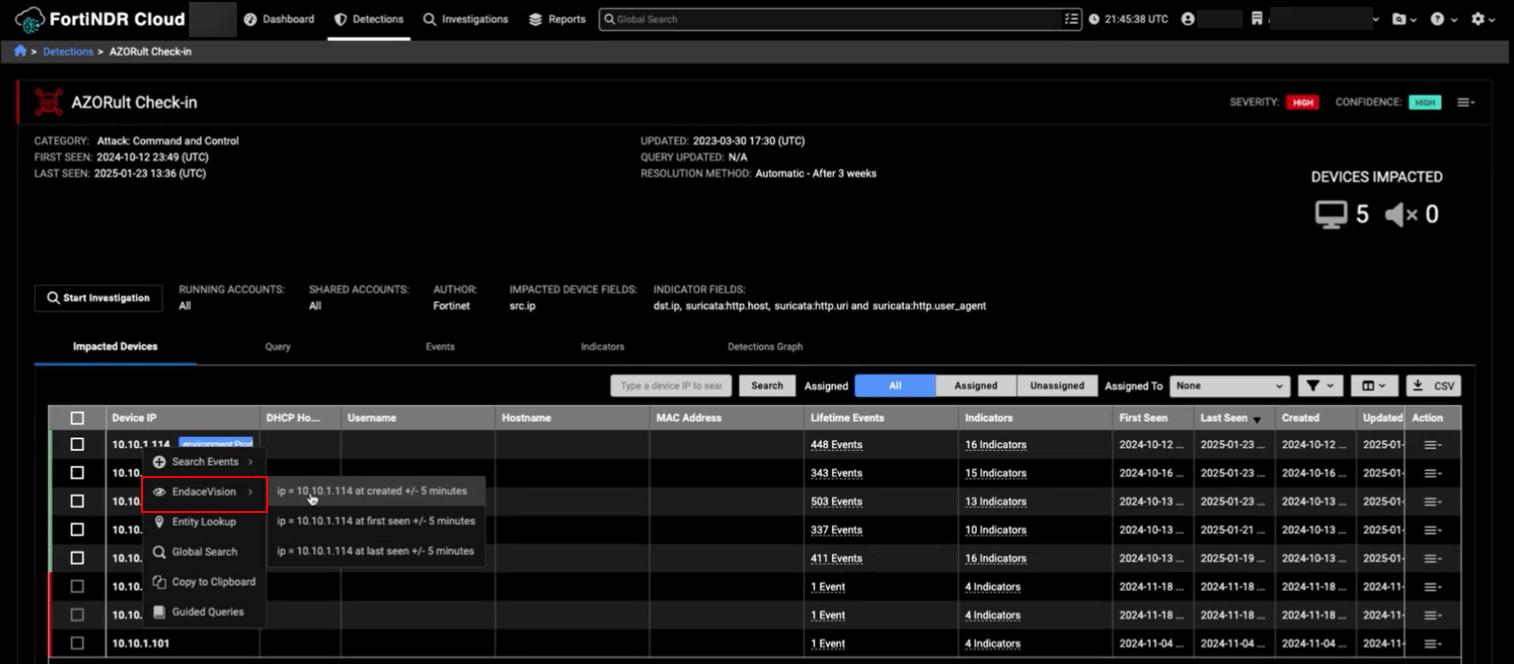This screenshot has width=1514, height=664.
Task: Select Entity Lookup in context menu
Action: 204,522
